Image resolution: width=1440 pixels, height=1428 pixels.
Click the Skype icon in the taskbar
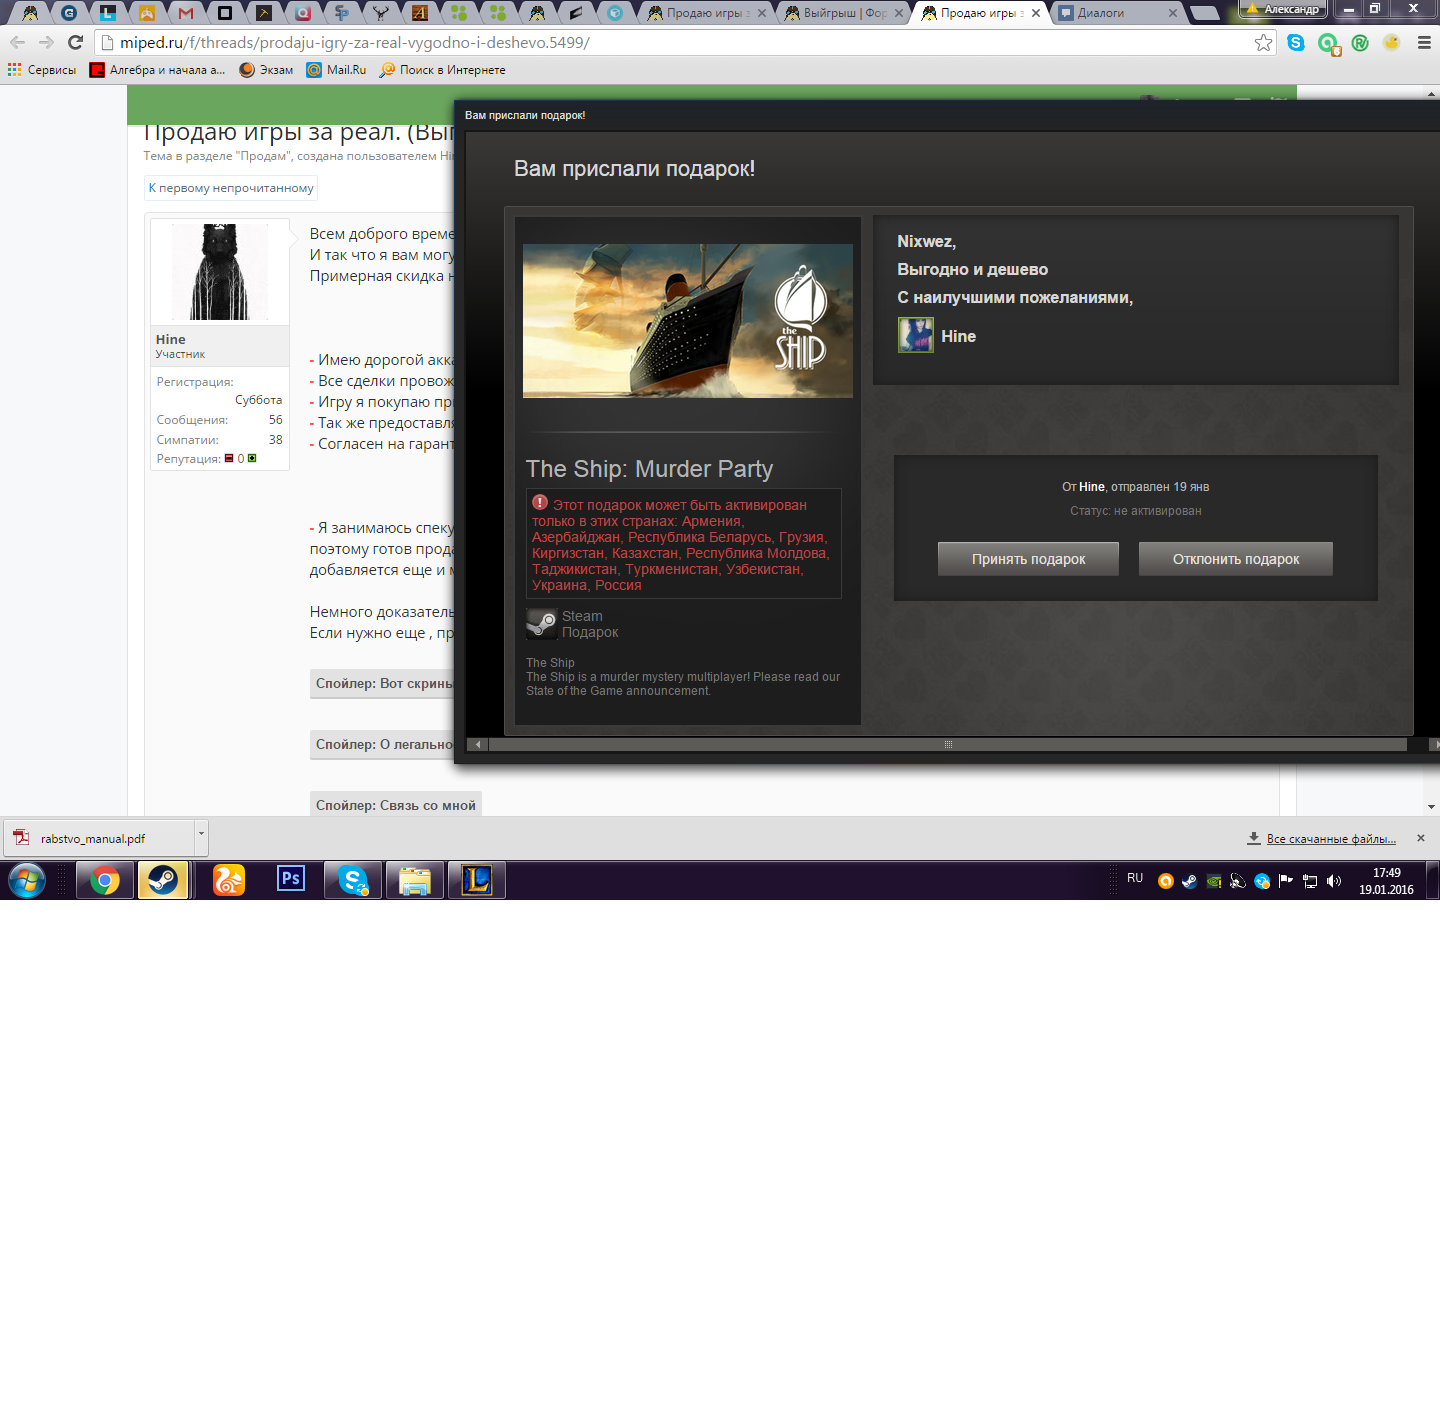tap(353, 880)
